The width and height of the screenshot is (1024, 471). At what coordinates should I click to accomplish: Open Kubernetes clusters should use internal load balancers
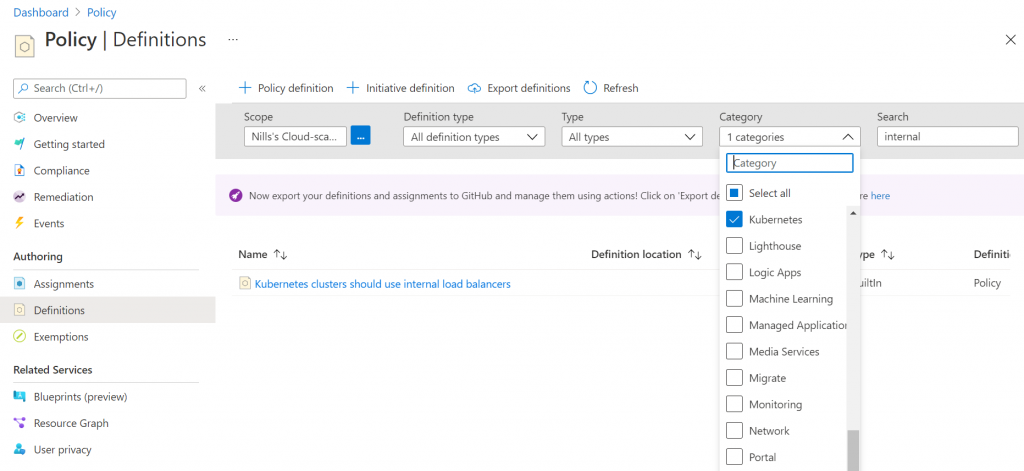(383, 284)
